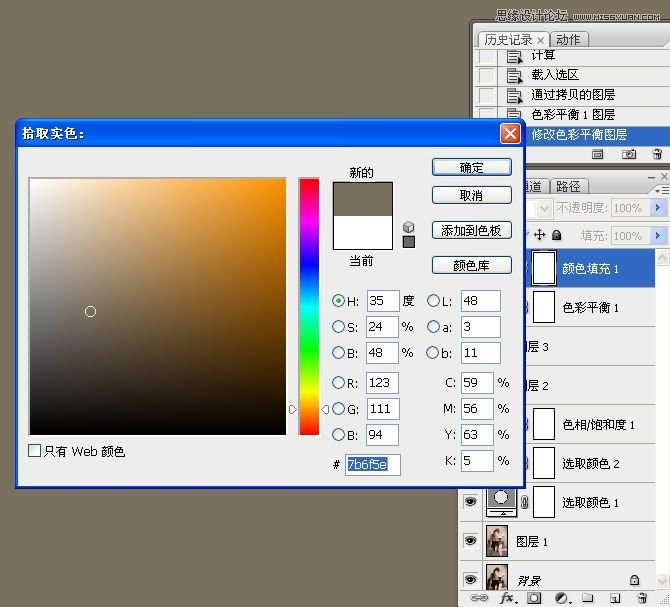Select the B brightness radio button

[338, 352]
